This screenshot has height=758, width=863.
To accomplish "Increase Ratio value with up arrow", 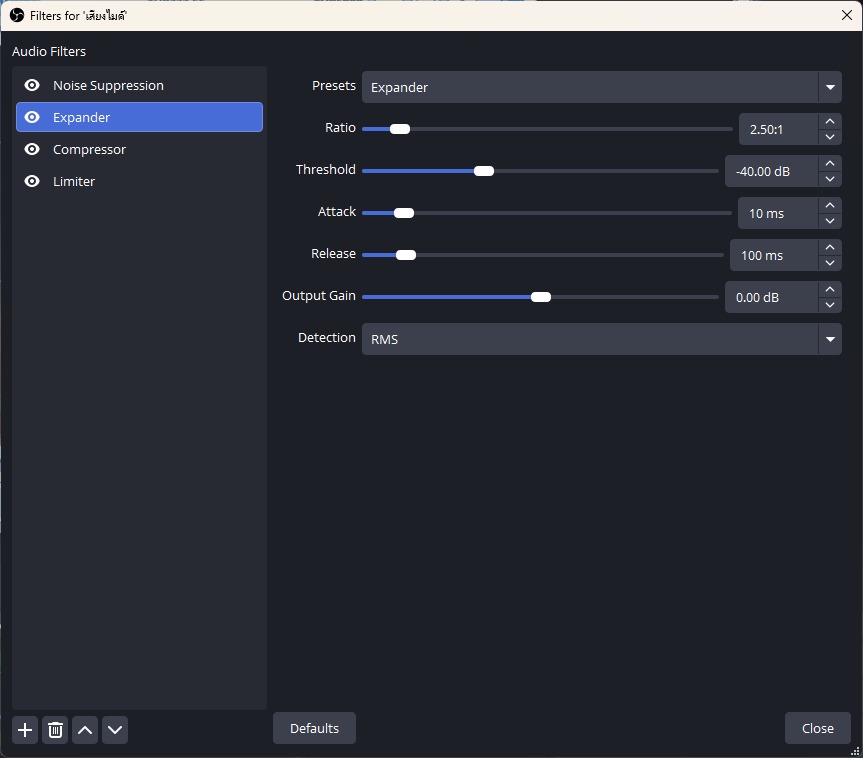I will point(830,122).
